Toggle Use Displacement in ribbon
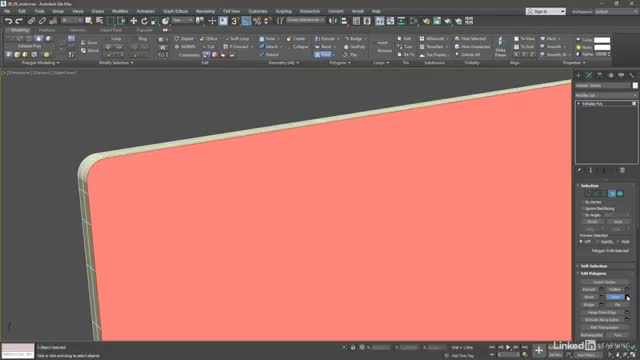 (433, 55)
